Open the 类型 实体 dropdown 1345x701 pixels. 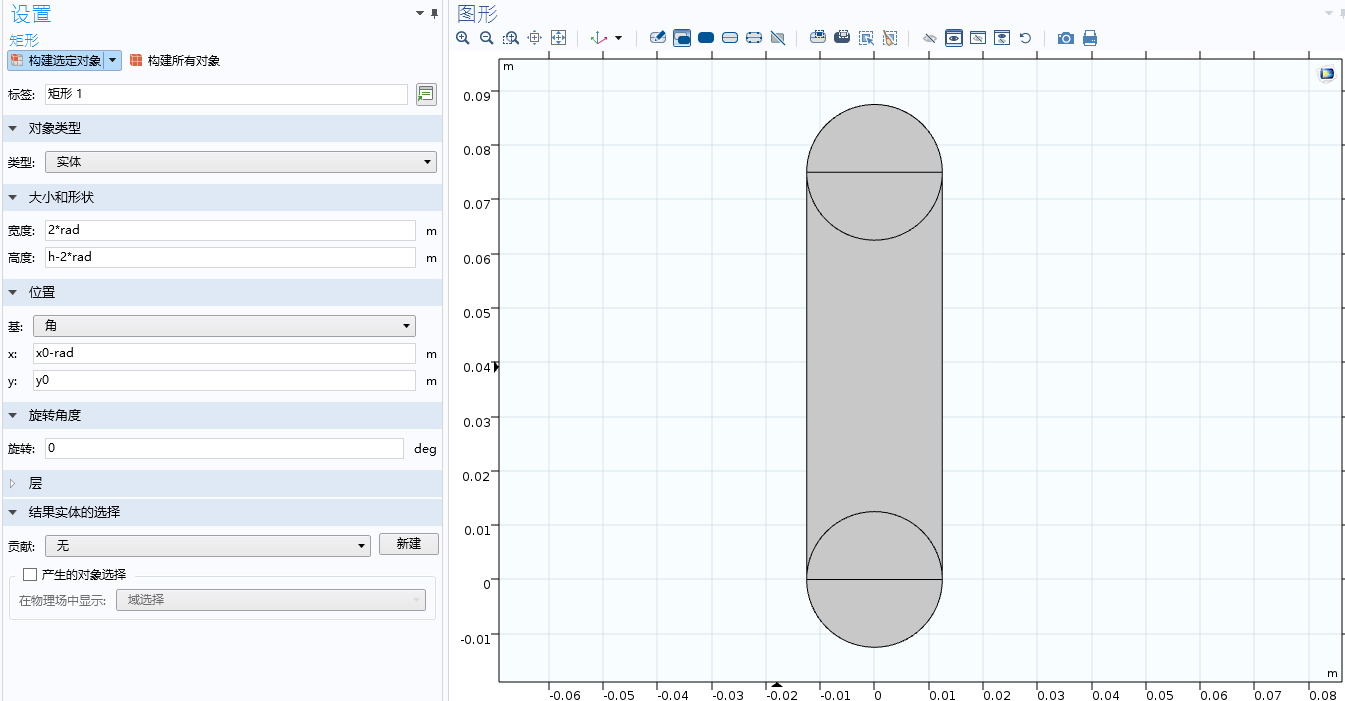click(241, 162)
